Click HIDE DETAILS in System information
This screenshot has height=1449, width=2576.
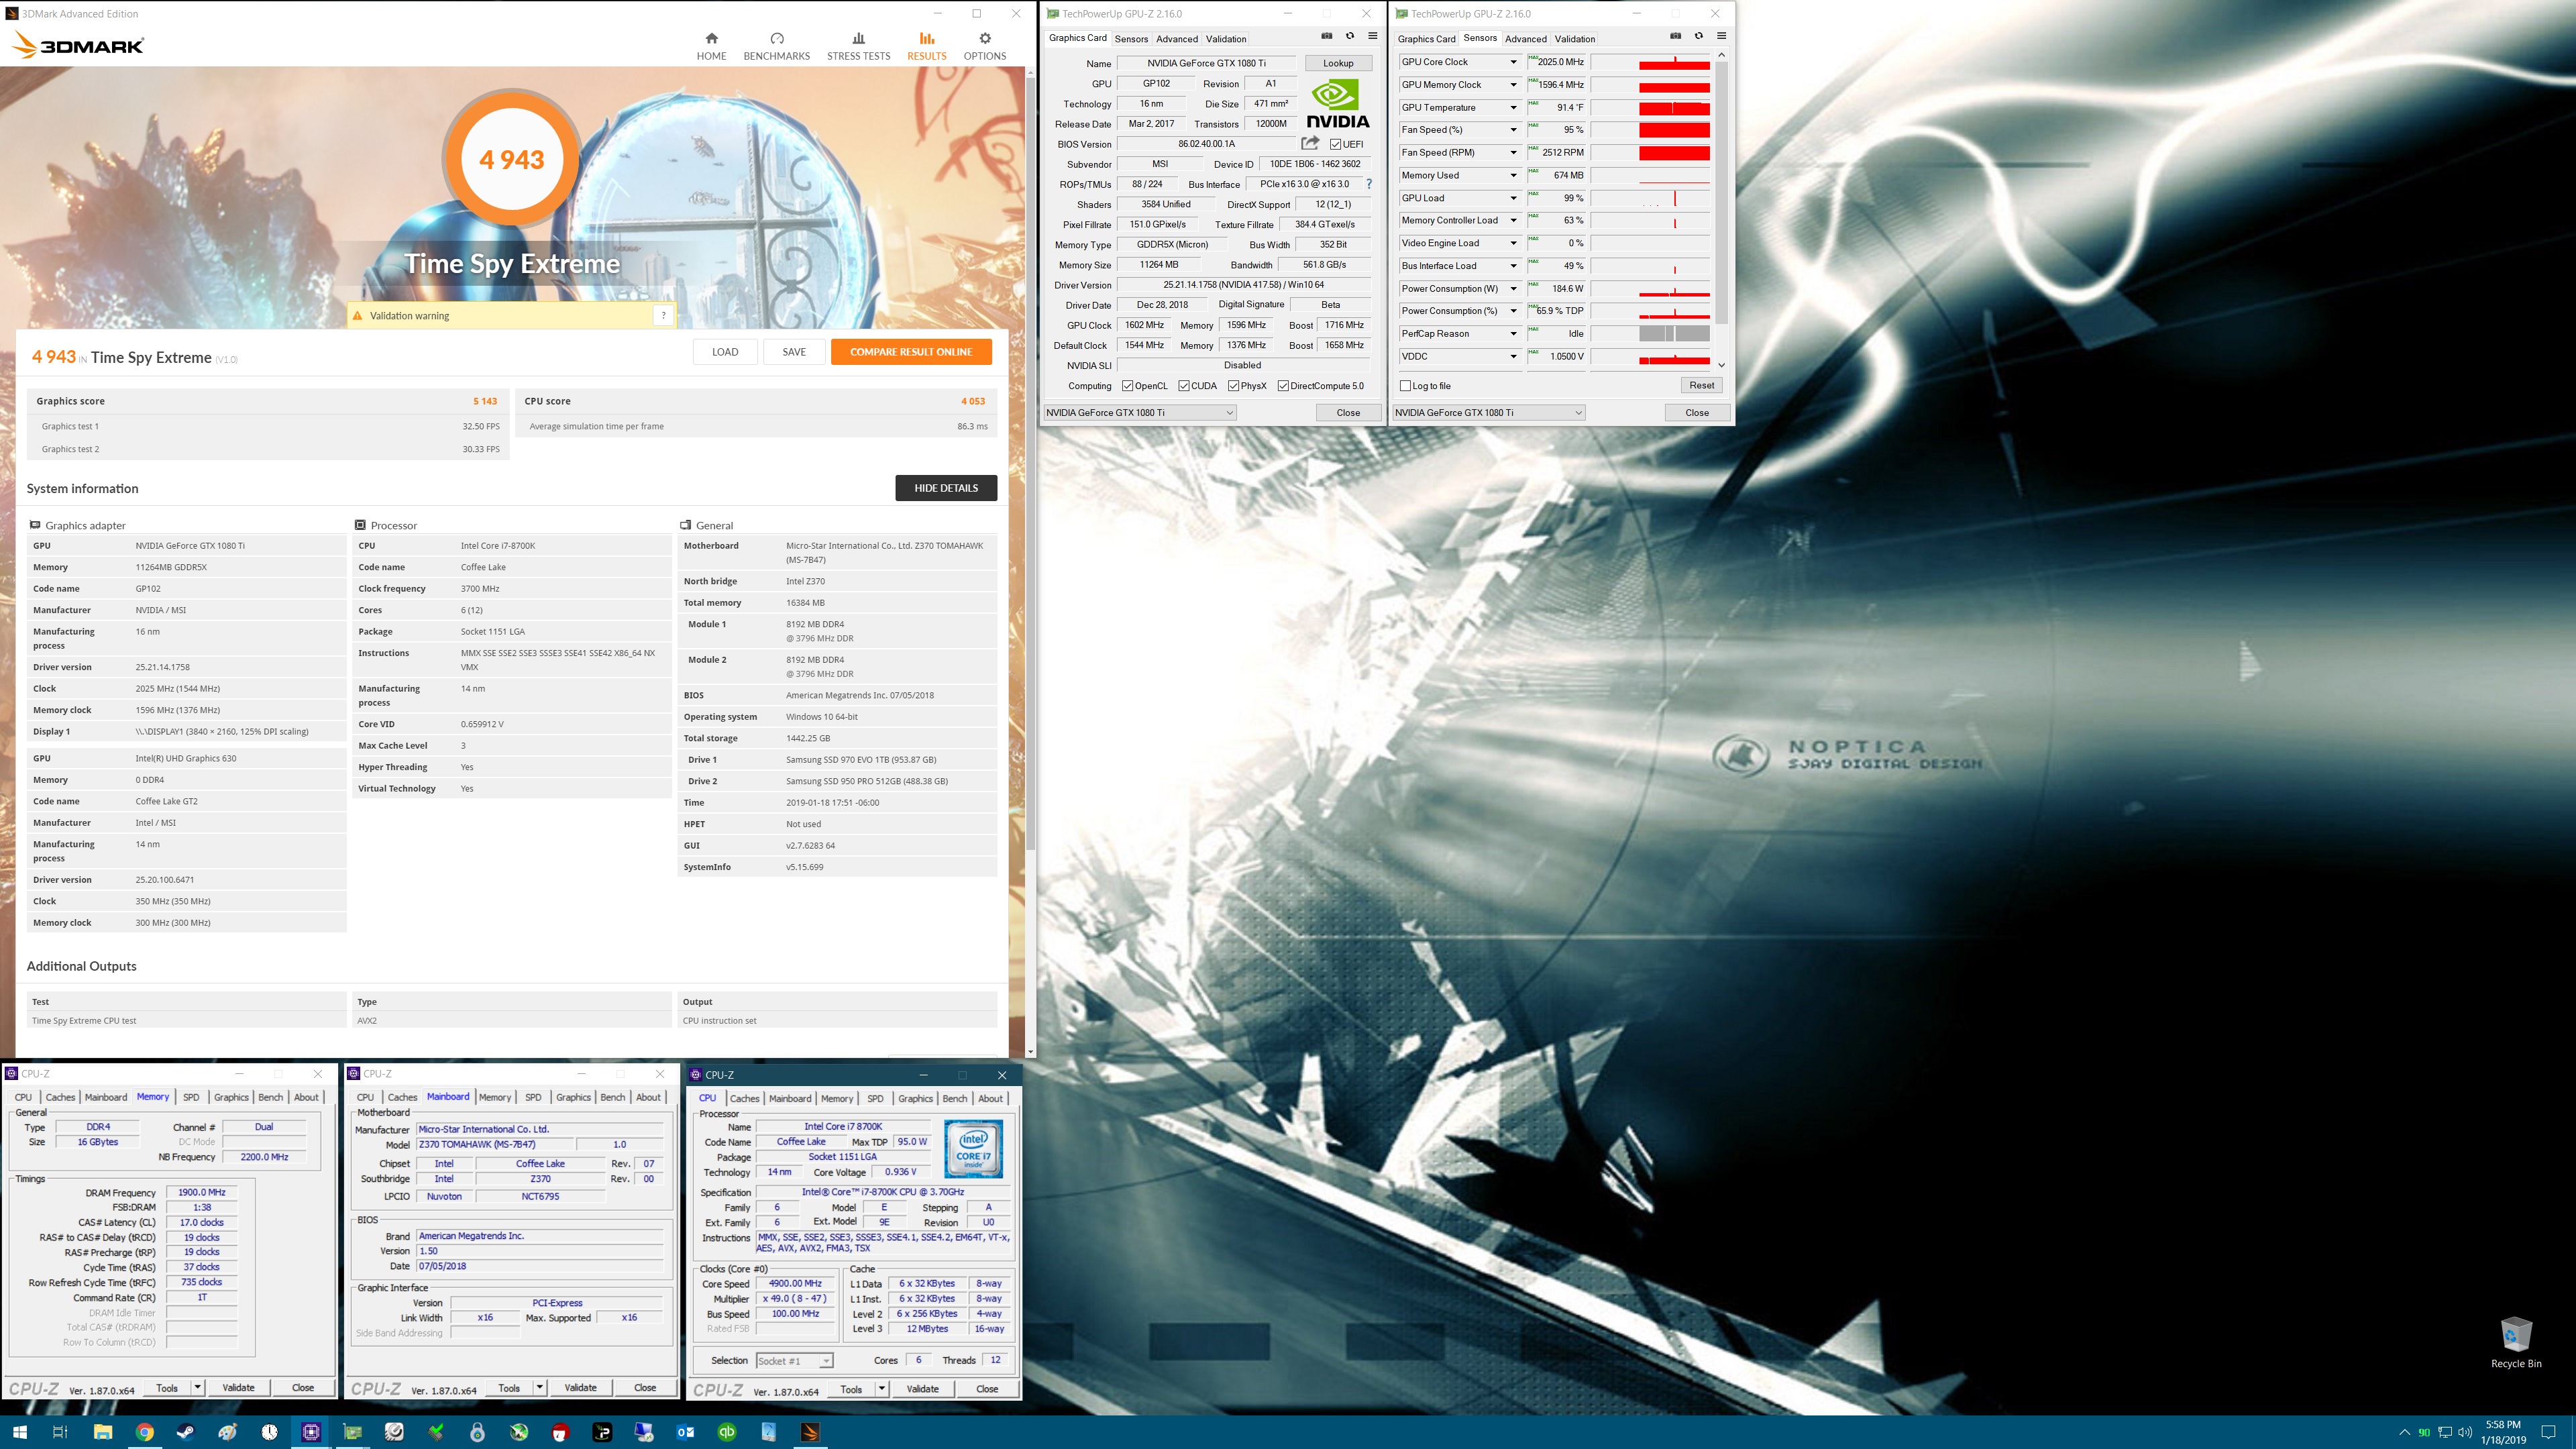(946, 488)
